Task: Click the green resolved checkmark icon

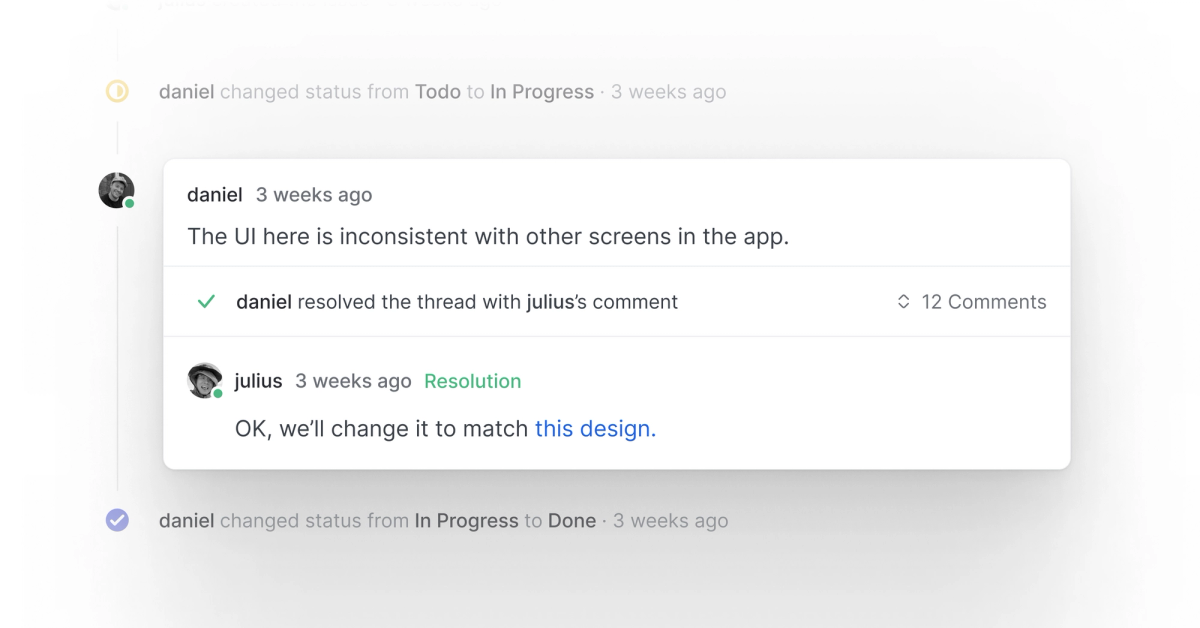Action: click(207, 302)
